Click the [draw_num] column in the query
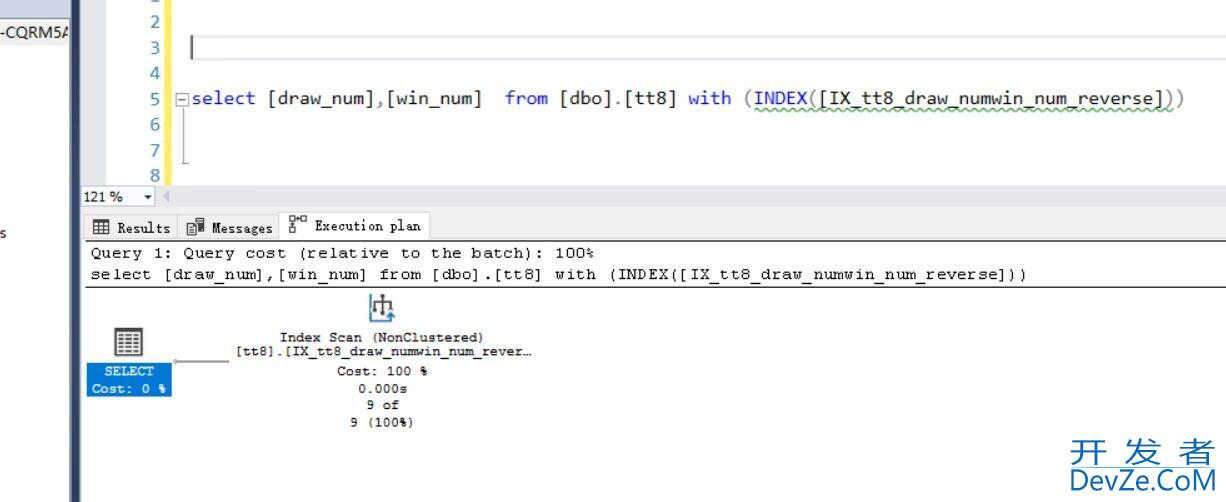Viewport: 1226px width, 502px height. pos(324,98)
